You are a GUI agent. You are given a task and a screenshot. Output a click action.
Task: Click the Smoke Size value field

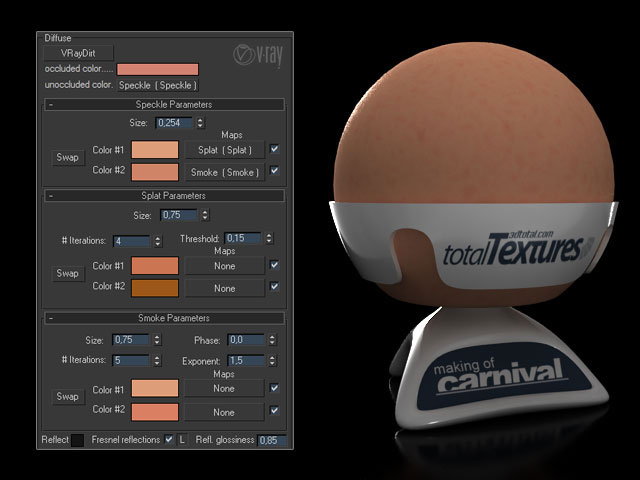[x=130, y=340]
